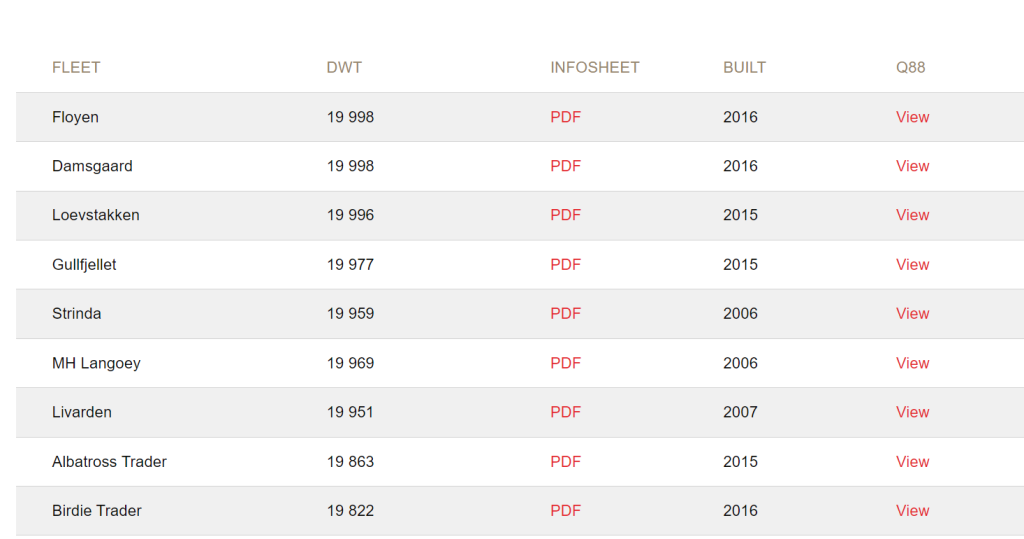View the Birdie Trader Q88
The height and width of the screenshot is (539, 1024).
(912, 511)
